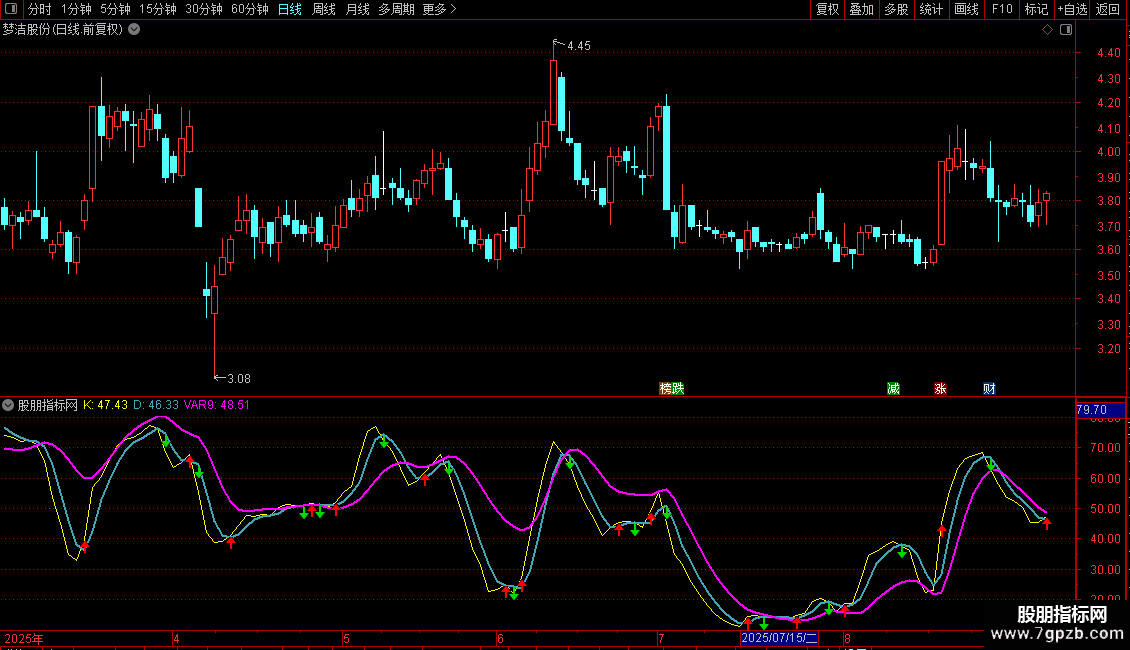The height and width of the screenshot is (650, 1130).
Task: Expand the 梦洁股份 chart title dropdown
Action: pyautogui.click(x=134, y=29)
